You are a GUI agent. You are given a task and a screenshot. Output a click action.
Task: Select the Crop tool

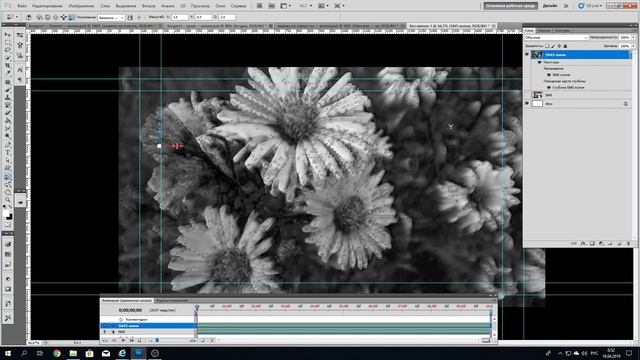point(8,66)
